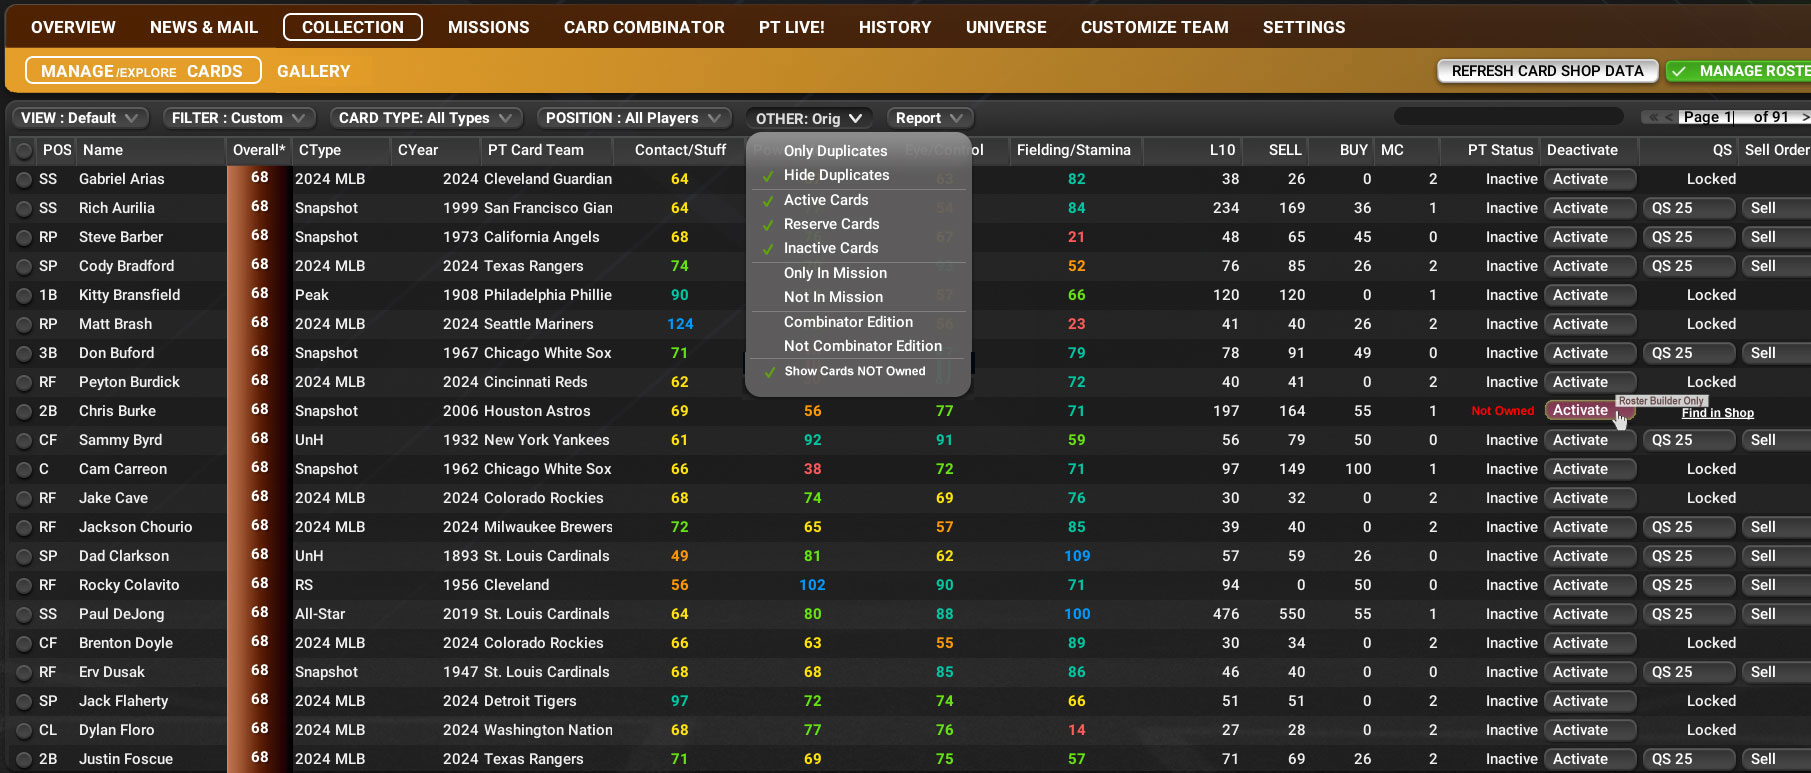
Task: Advance to next page using right arrow
Action: click(1804, 118)
